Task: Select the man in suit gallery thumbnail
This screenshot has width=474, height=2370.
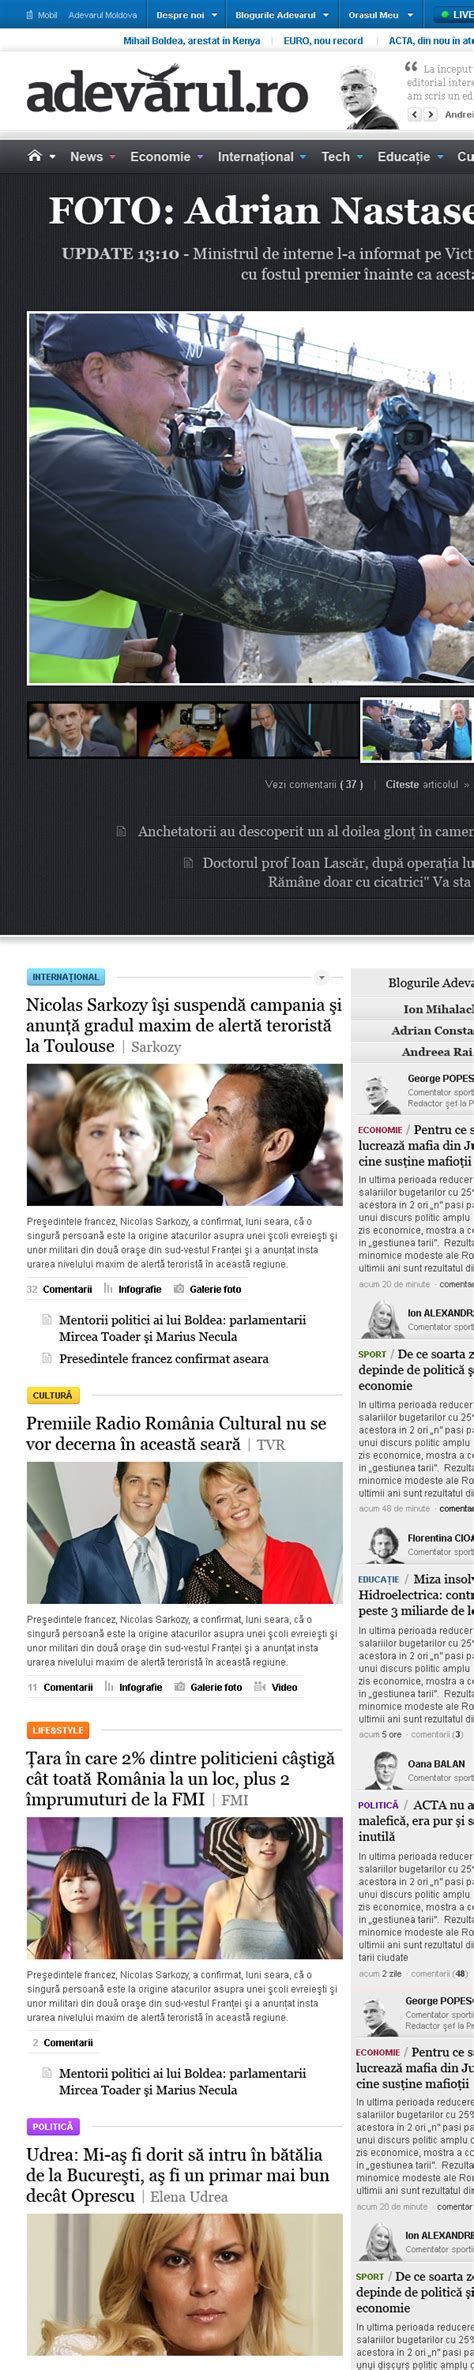Action: point(81,730)
